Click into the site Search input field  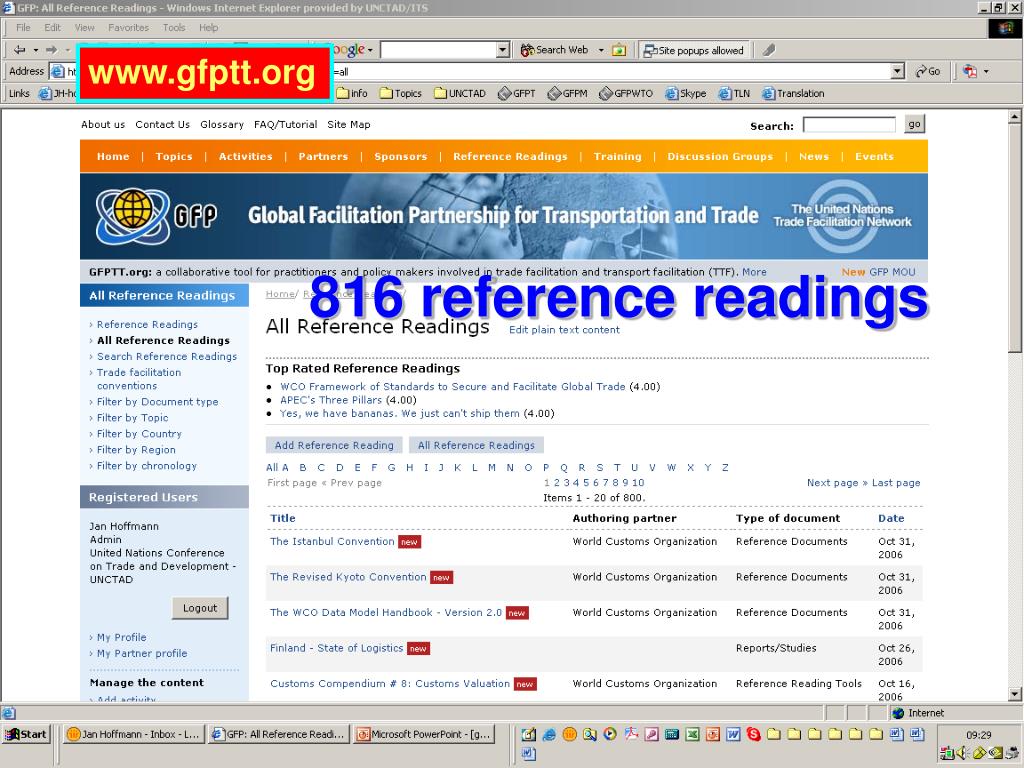click(849, 125)
